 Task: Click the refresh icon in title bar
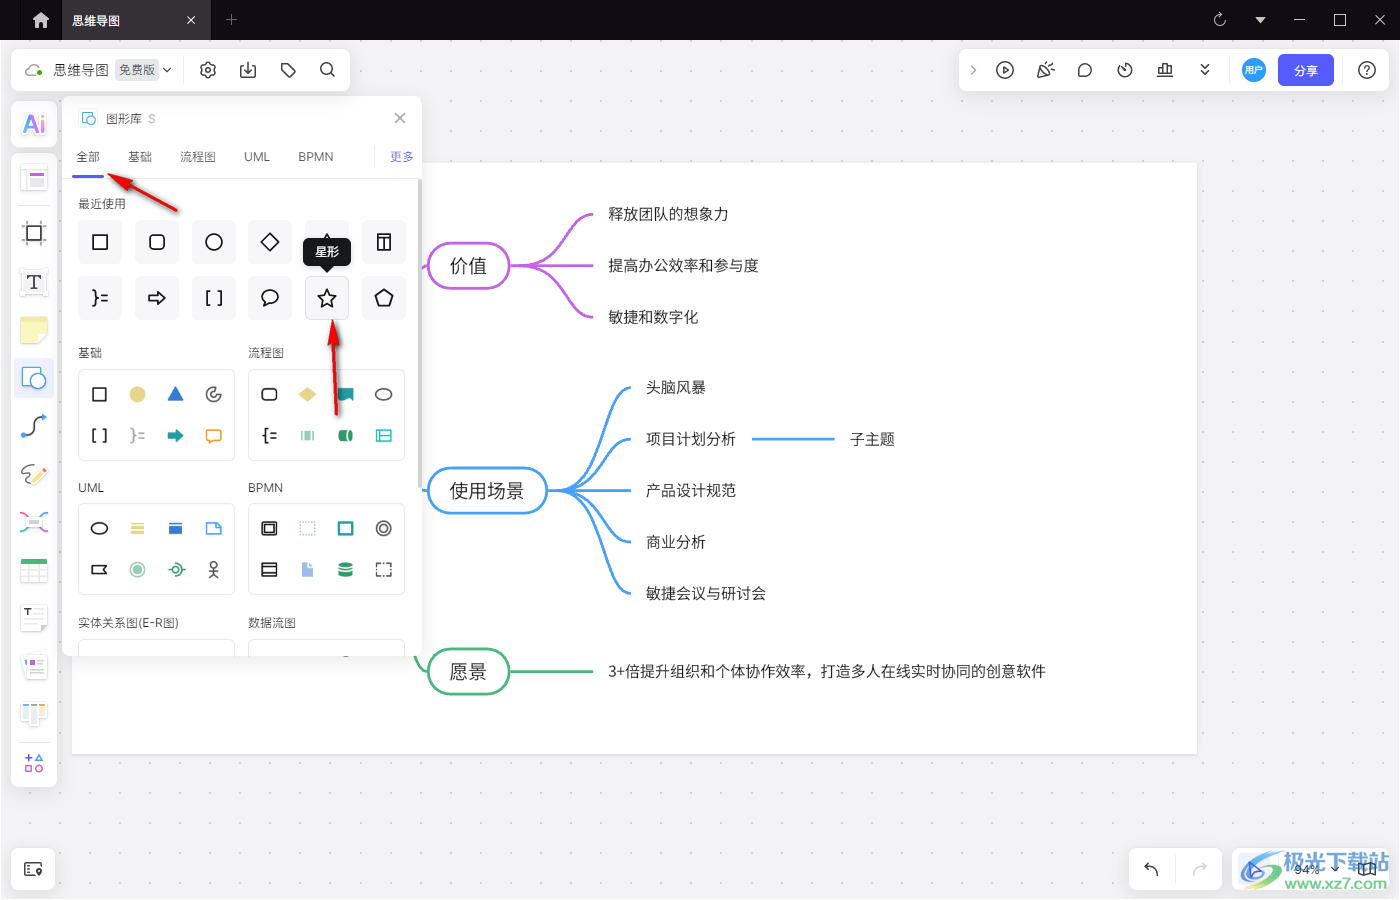pos(1220,20)
